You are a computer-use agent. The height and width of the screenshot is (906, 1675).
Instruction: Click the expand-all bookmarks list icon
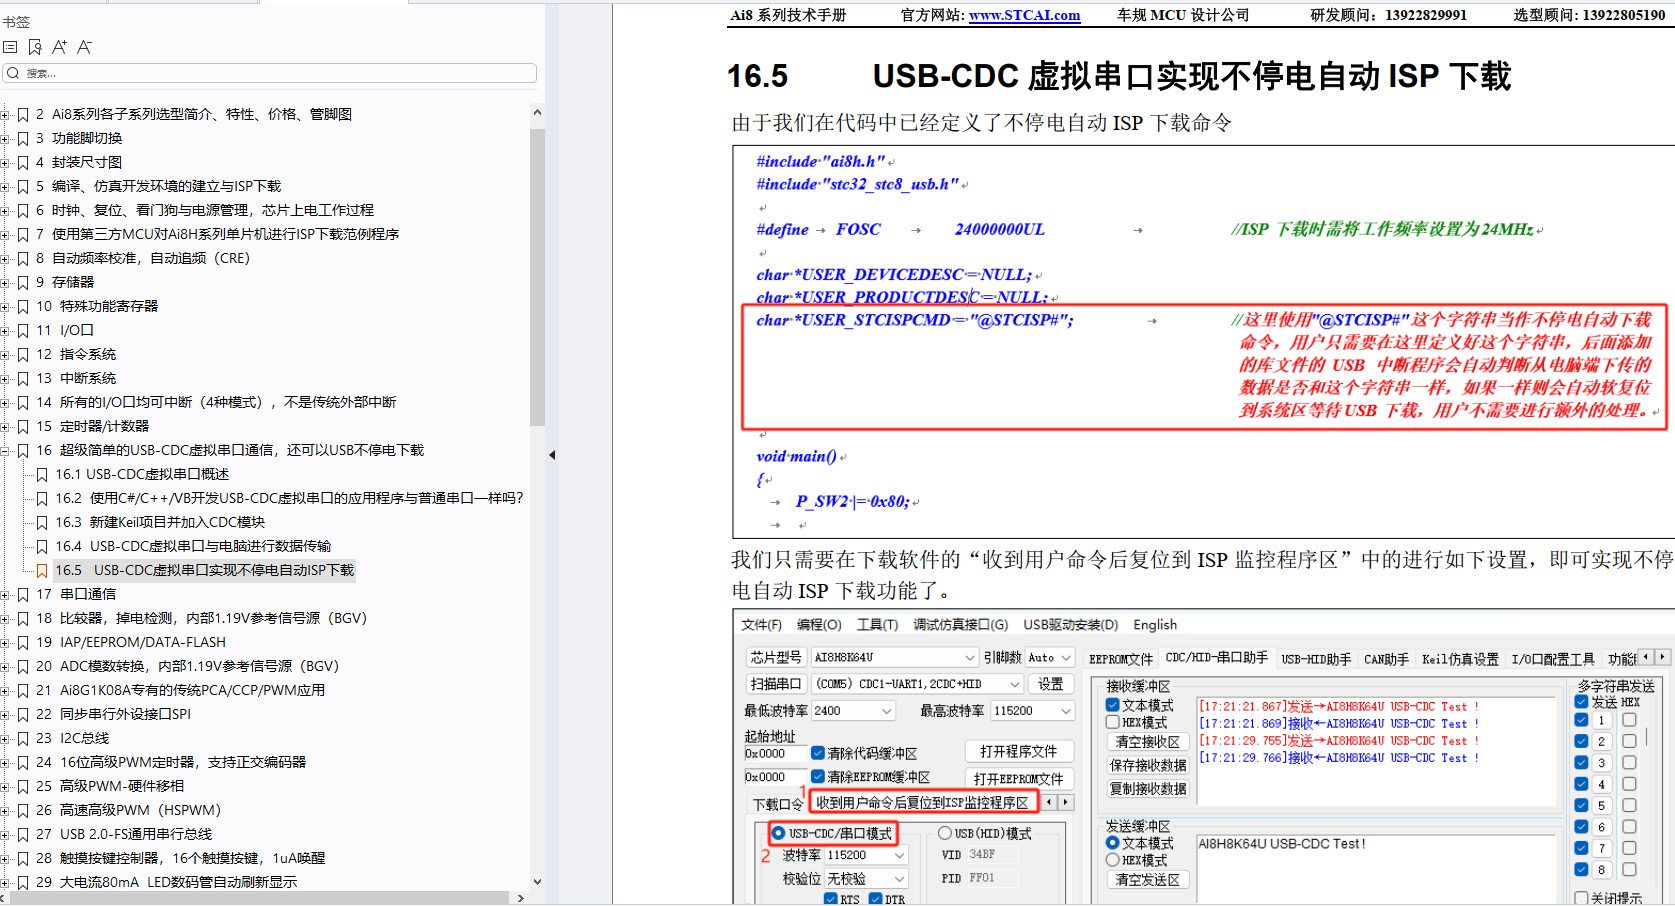pyautogui.click(x=10, y=47)
